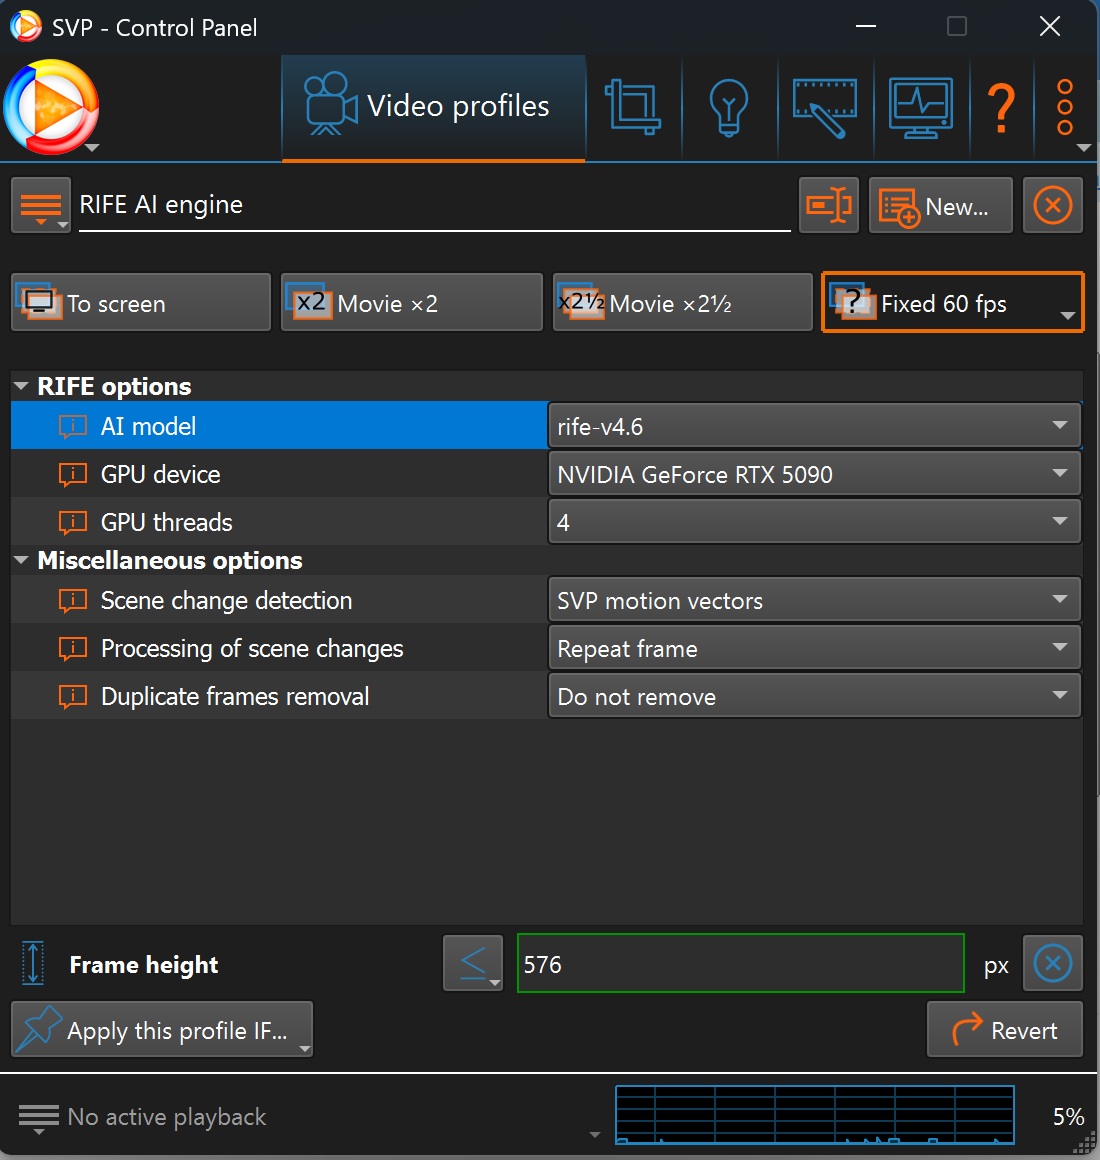
Task: Open Scene change detection dropdown
Action: click(814, 601)
